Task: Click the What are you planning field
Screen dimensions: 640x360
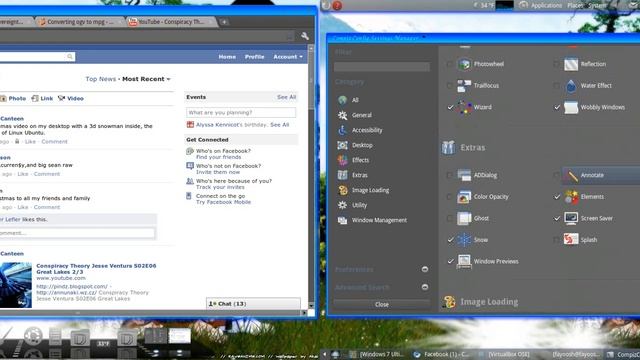Action: click(x=241, y=112)
